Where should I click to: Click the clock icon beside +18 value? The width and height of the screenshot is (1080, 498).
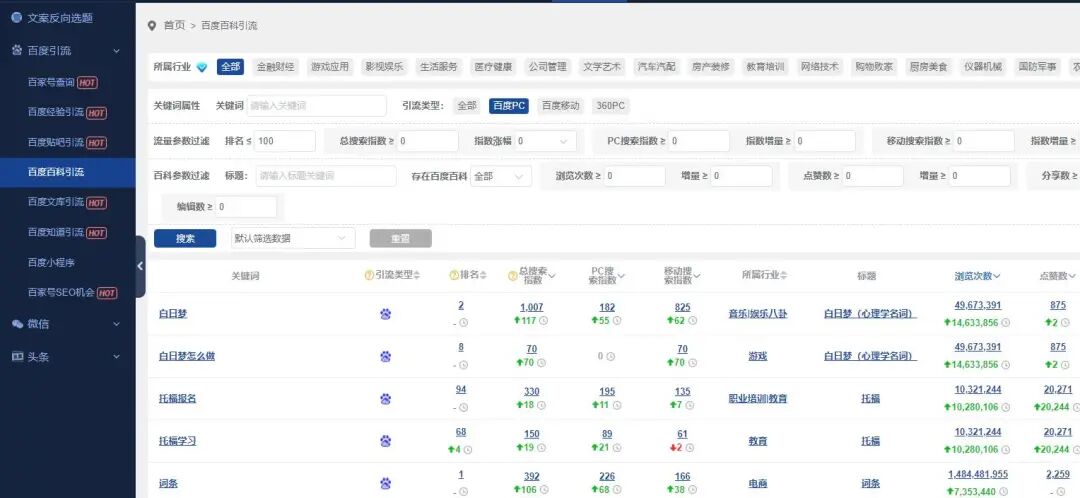click(541, 405)
